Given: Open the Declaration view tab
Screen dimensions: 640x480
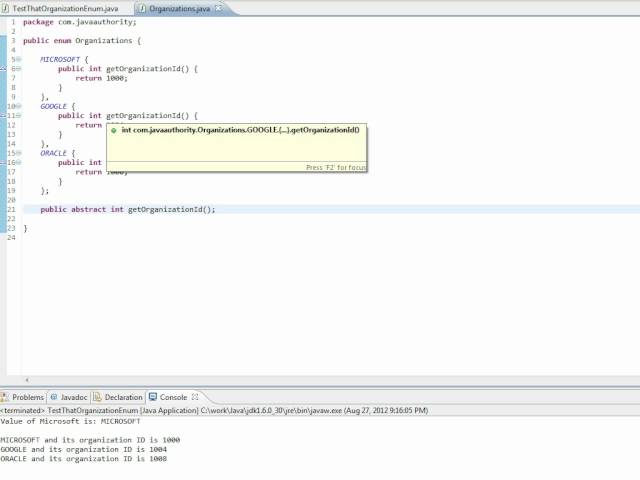Looking at the screenshot, I should coord(118,397).
